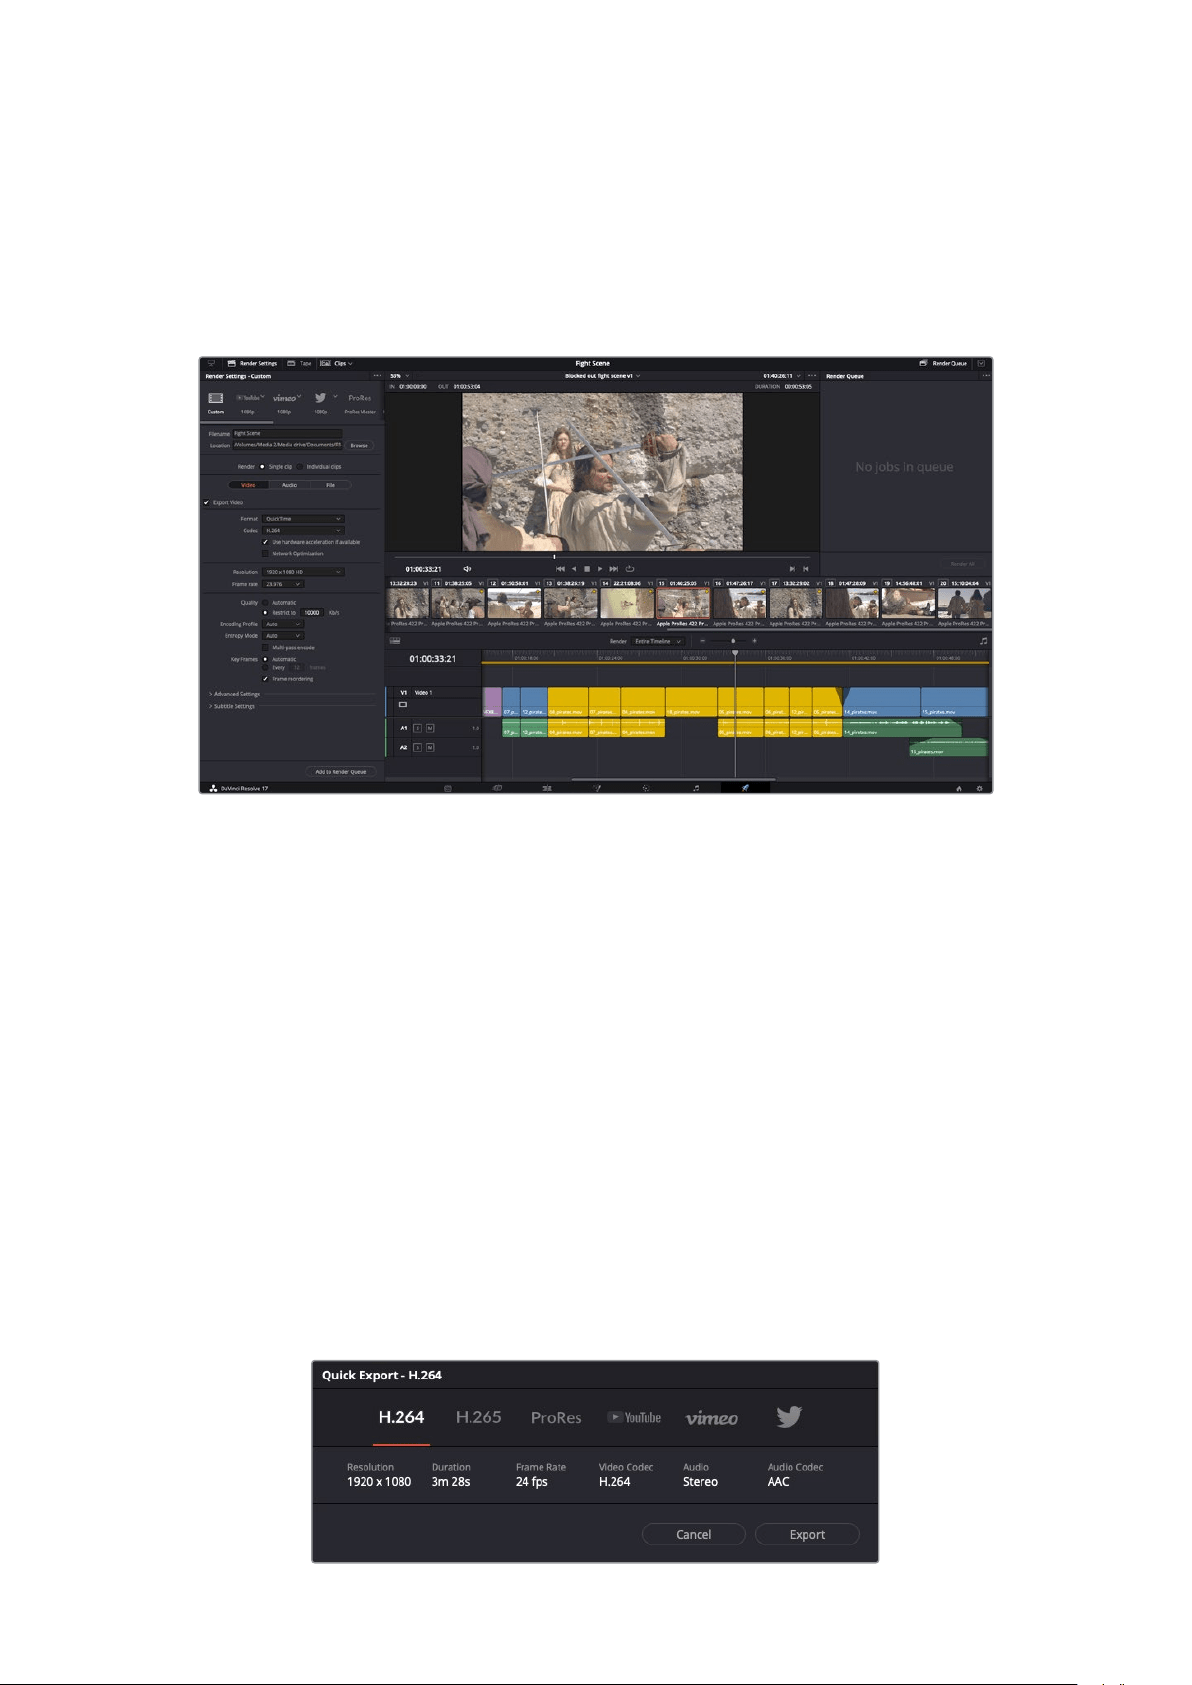Open the Color page icon
This screenshot has width=1192, height=1685.
(x=646, y=788)
